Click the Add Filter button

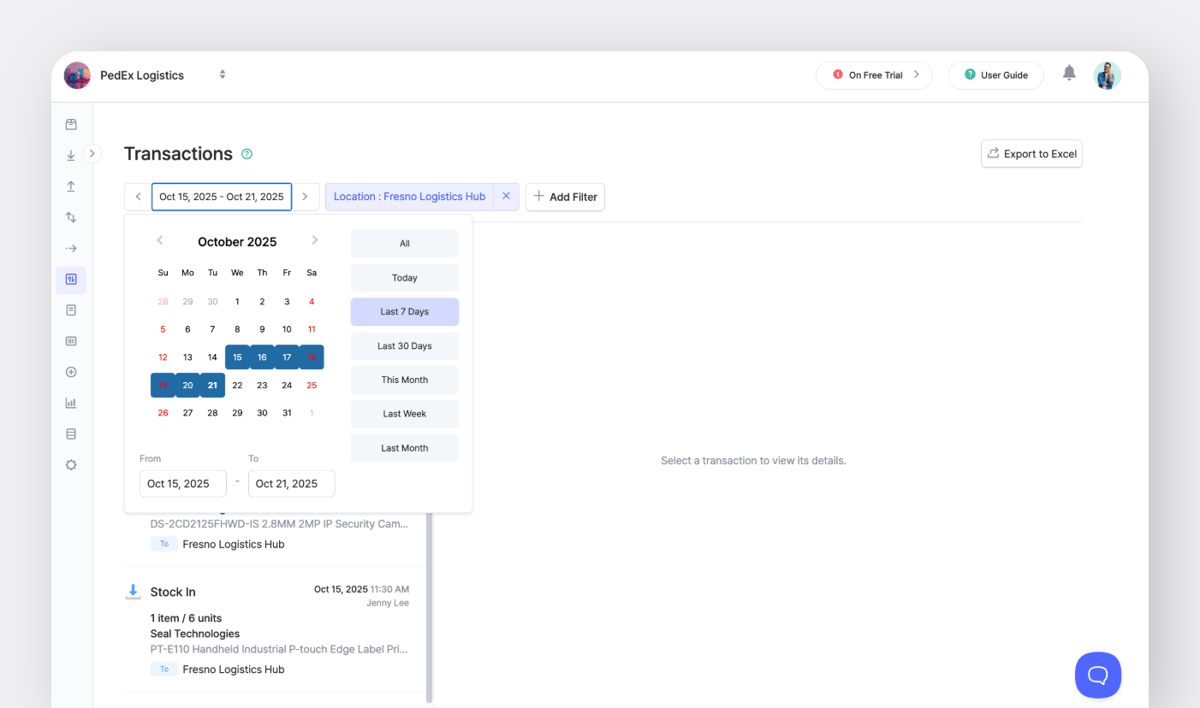[x=565, y=197]
